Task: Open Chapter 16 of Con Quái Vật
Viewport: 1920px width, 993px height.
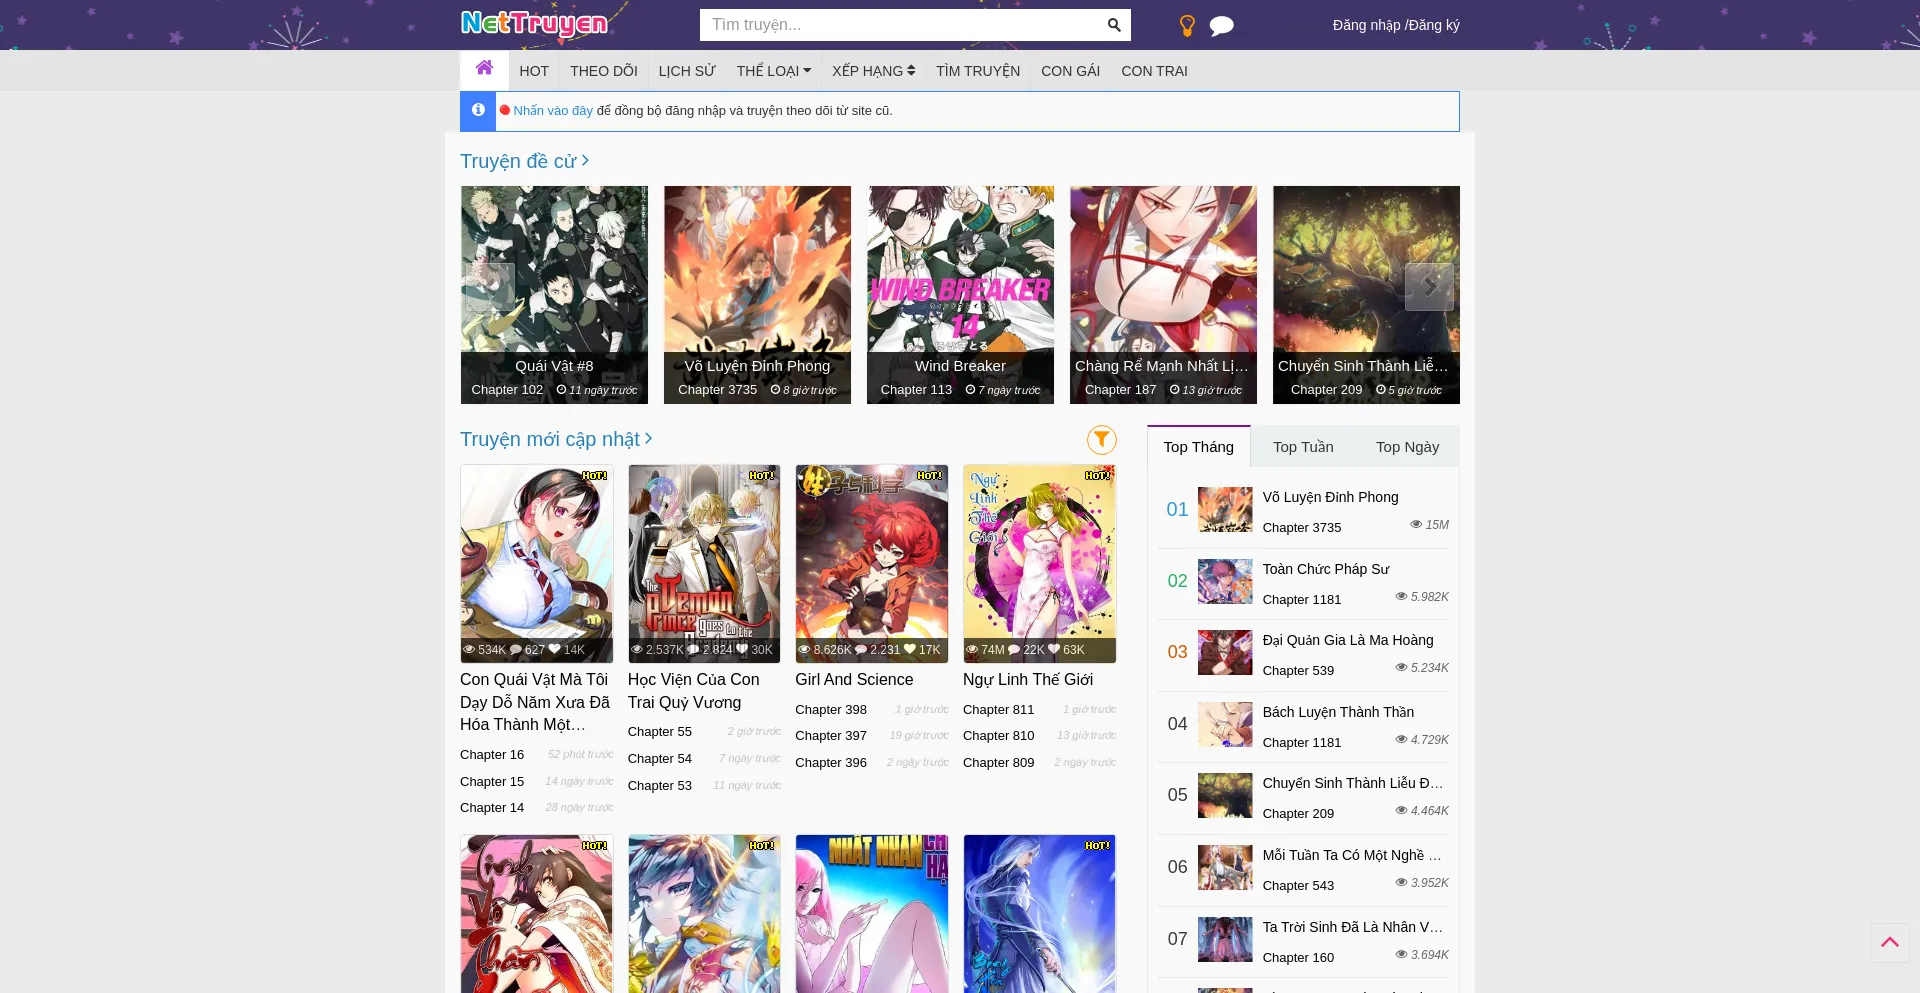Action: (492, 754)
